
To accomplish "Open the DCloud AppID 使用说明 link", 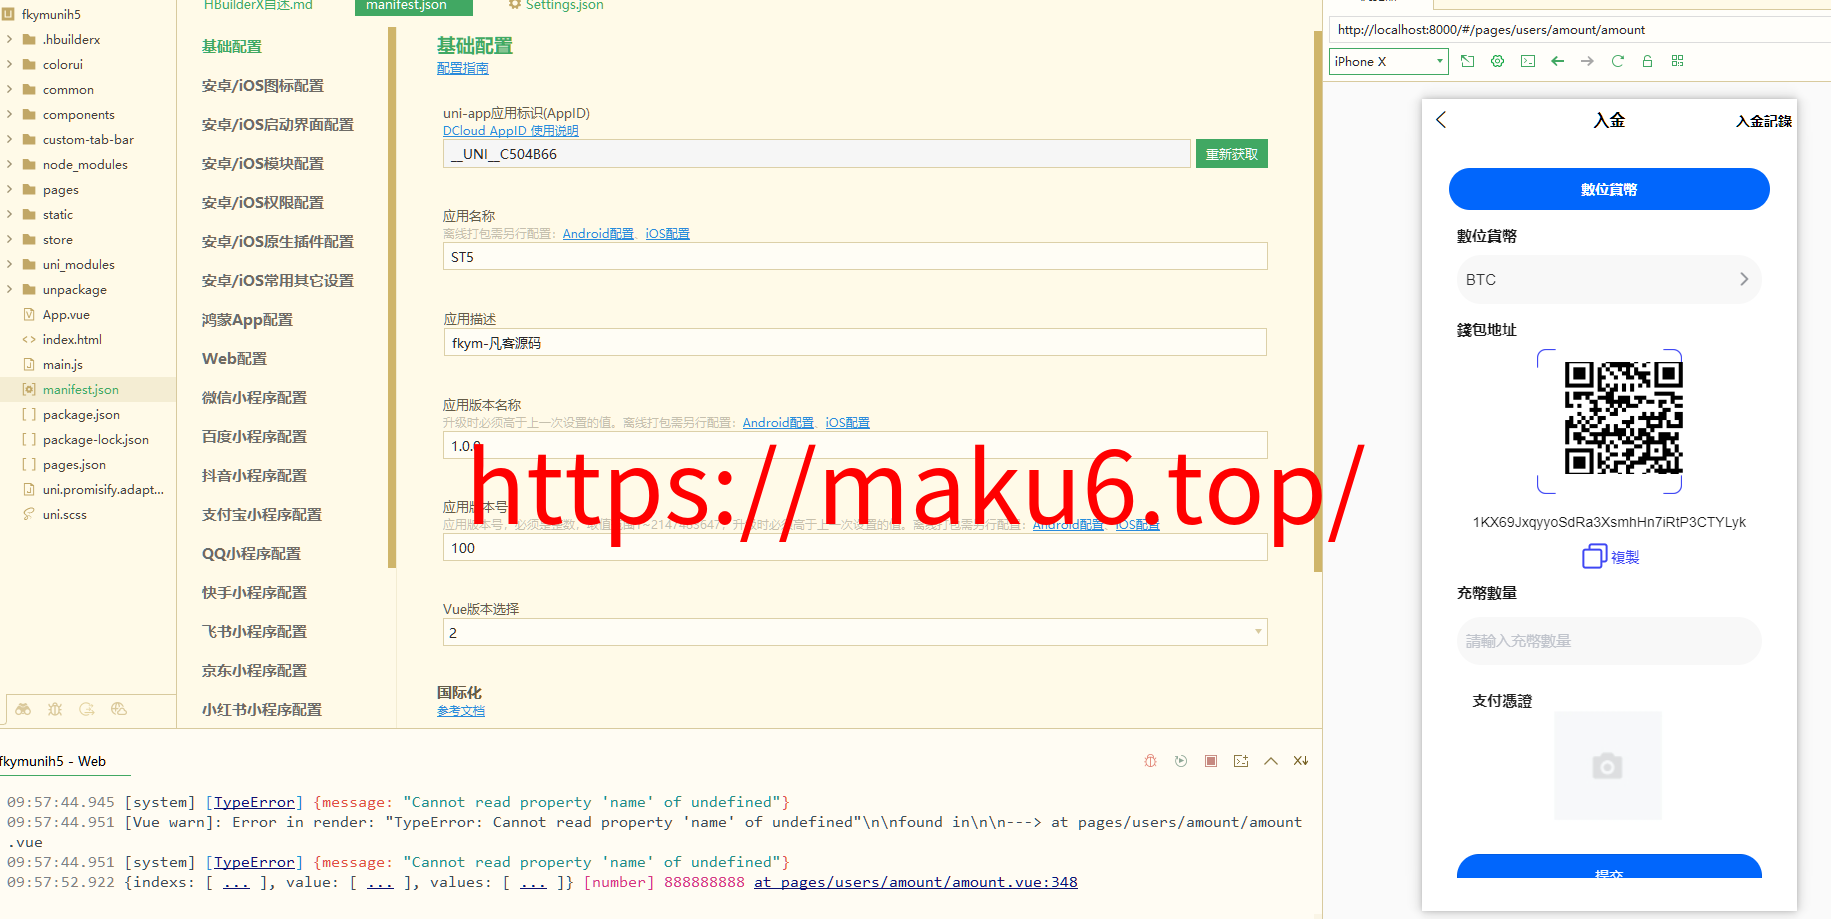I will 511,131.
